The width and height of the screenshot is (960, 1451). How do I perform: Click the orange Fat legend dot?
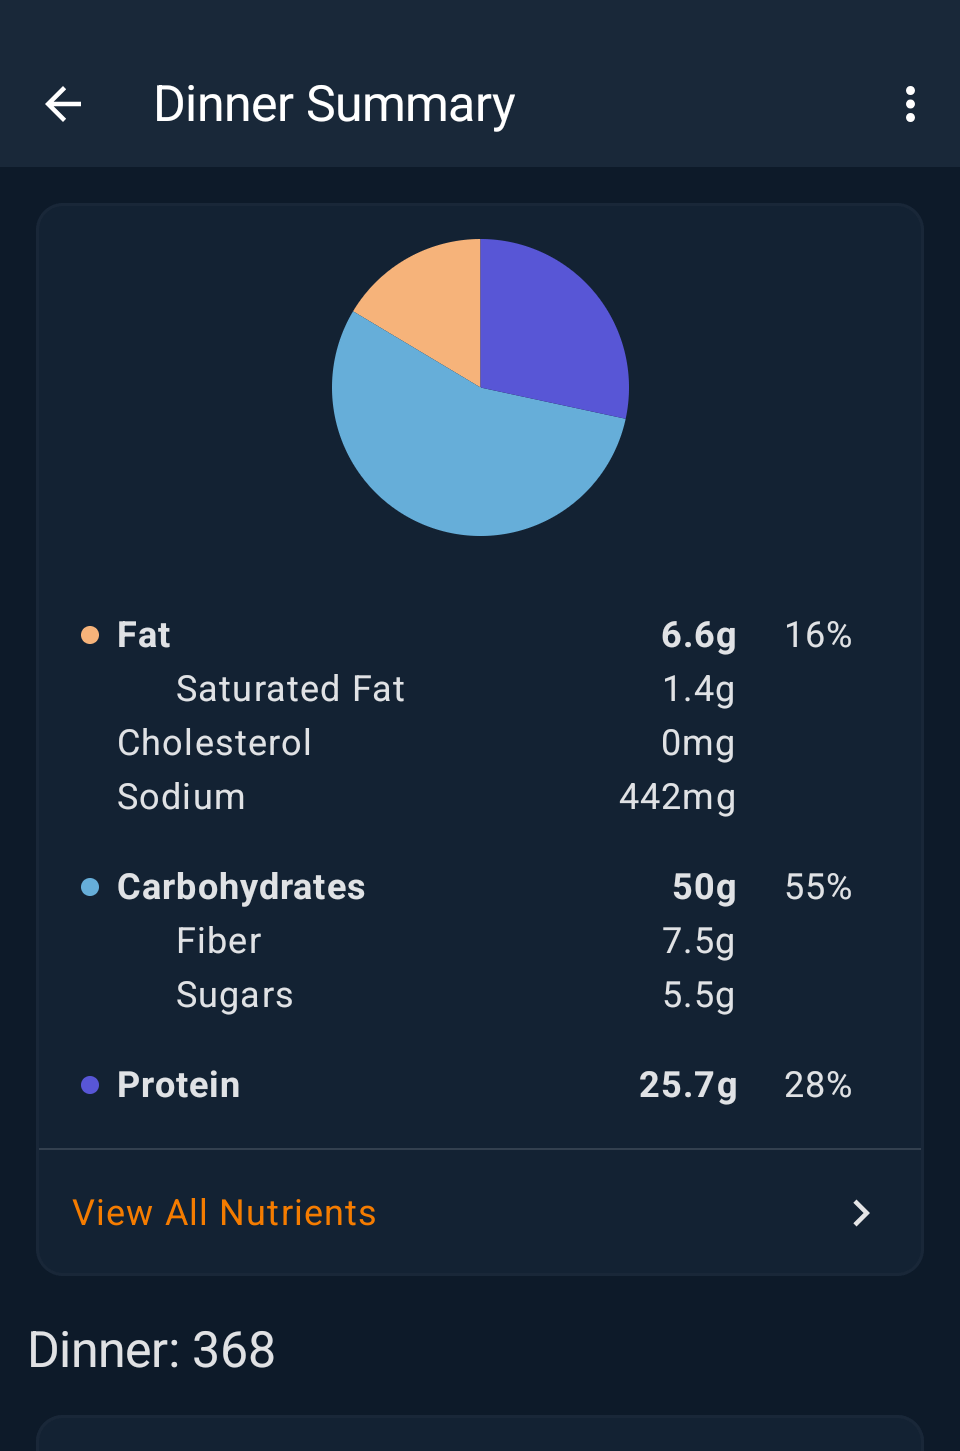tap(90, 635)
